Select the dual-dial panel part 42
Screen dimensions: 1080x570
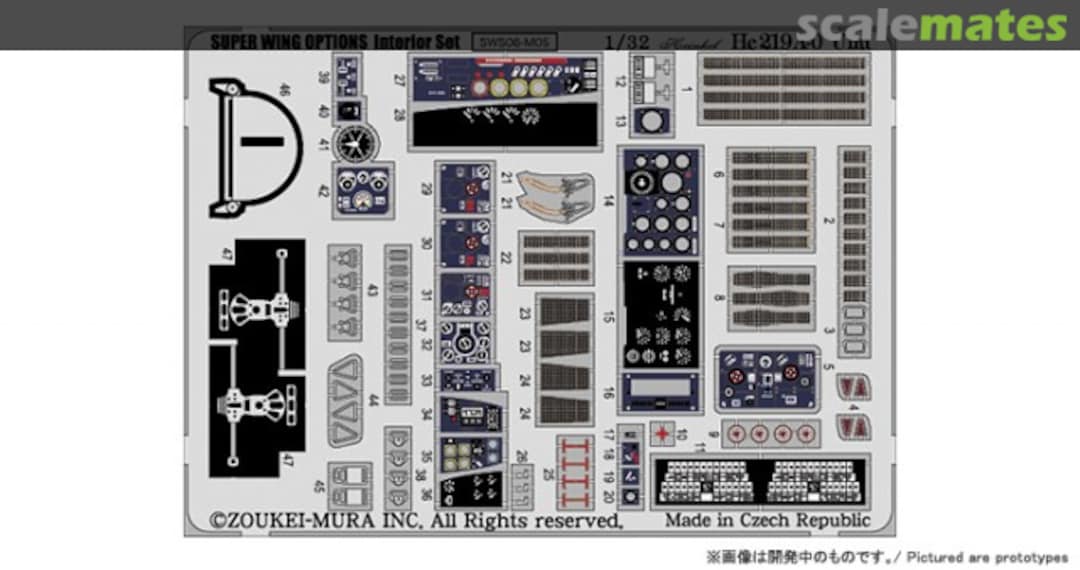tap(362, 189)
